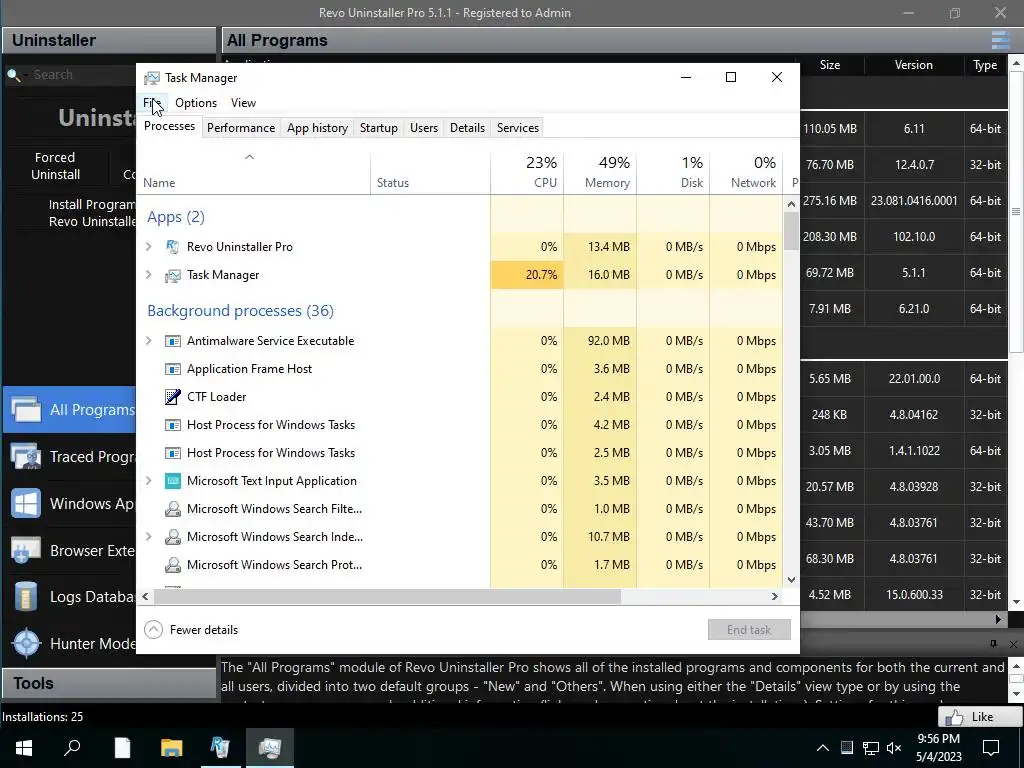Click the Microsoft Windows Search Protocol icon
The image size is (1024, 768).
(172, 565)
